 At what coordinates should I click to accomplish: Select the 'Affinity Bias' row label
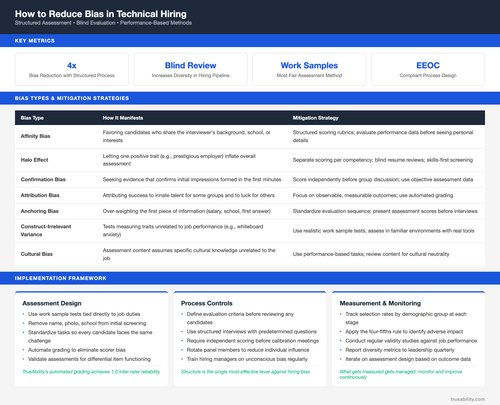coord(35,136)
